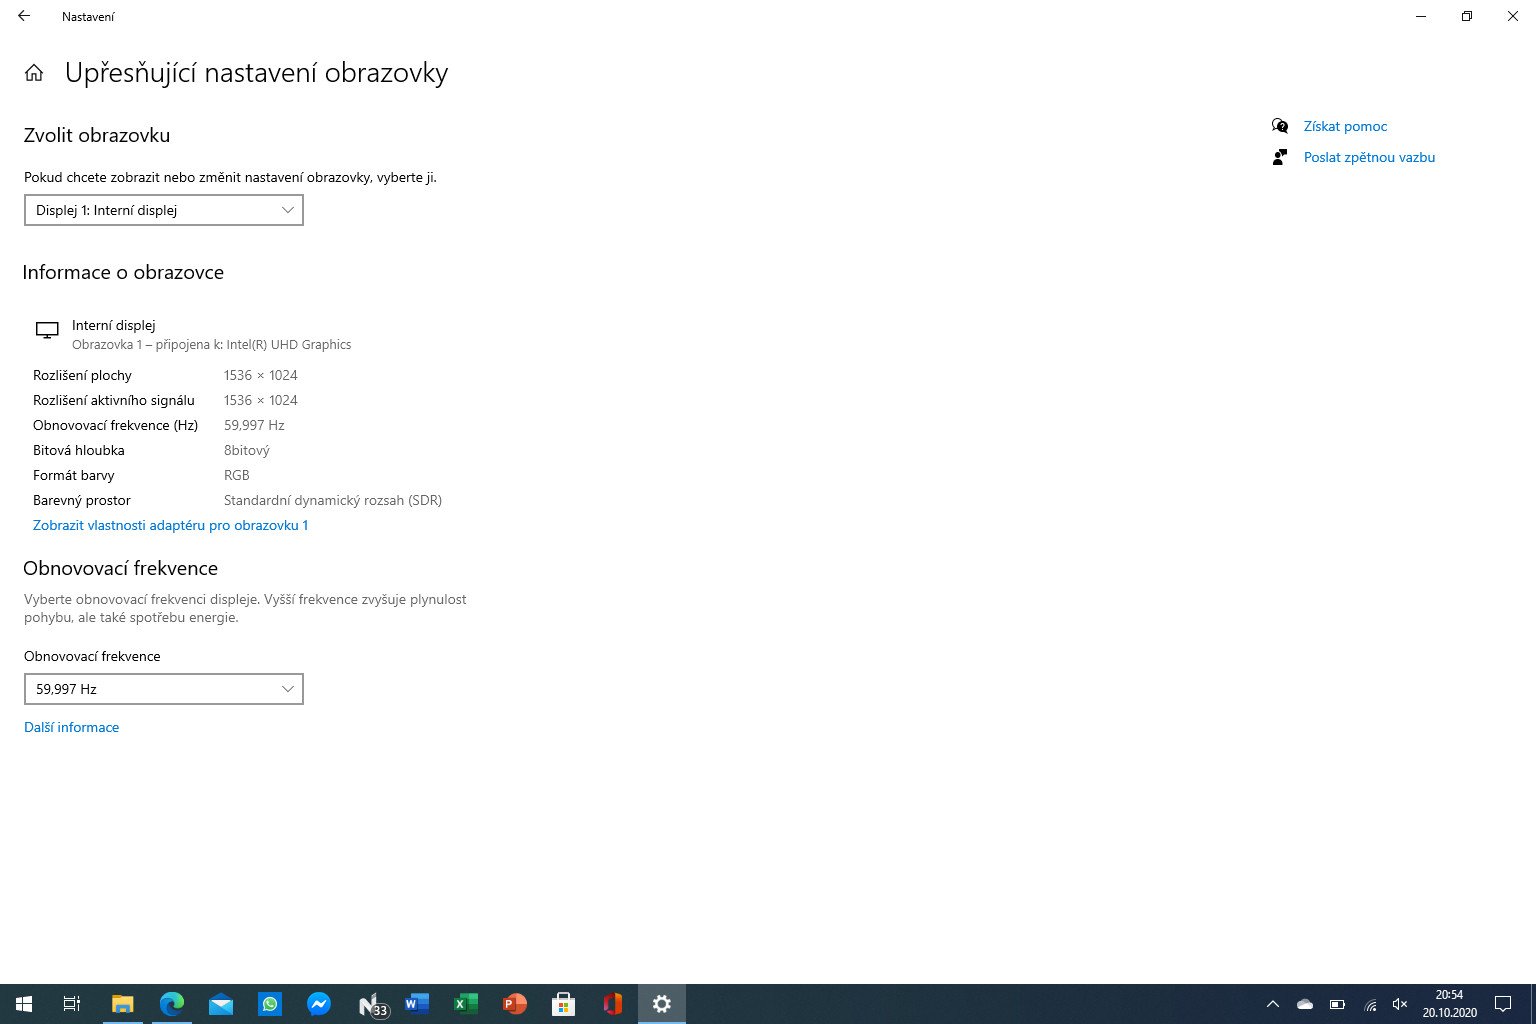
Task: Minimize the Nastavení window
Action: pyautogui.click(x=1421, y=16)
